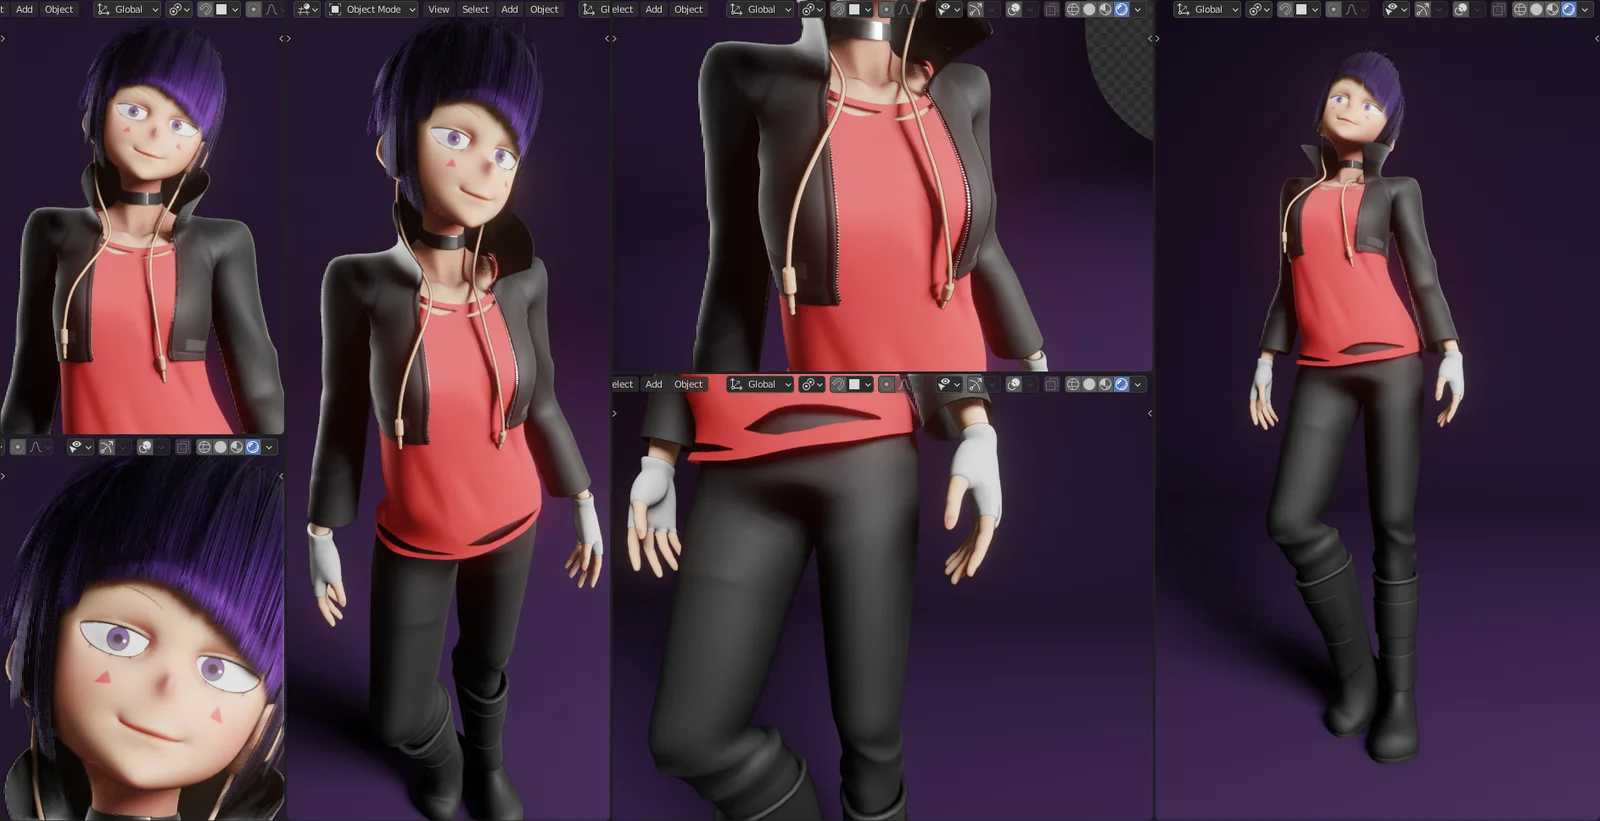Open proportional falloff curve in top-left bust viewport
This screenshot has width=1600, height=821.
[272, 9]
